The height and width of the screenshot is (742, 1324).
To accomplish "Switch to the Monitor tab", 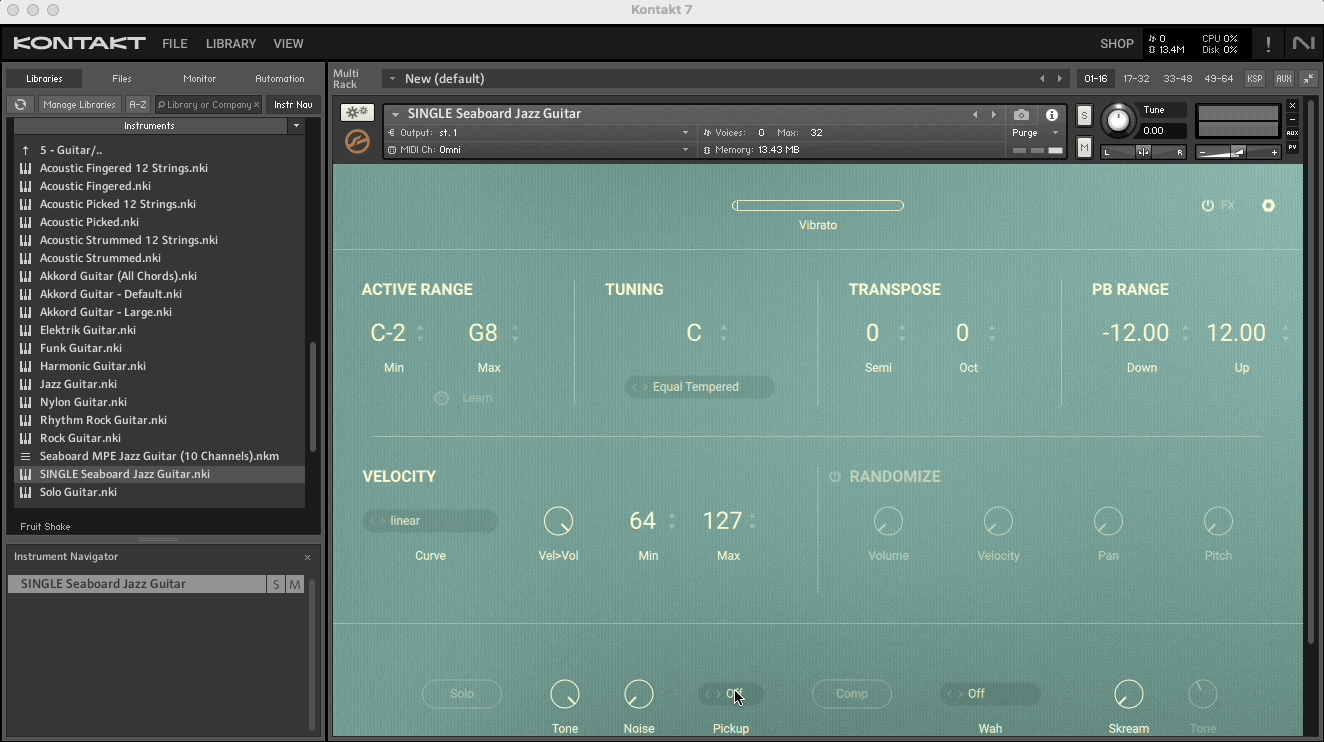I will (199, 79).
